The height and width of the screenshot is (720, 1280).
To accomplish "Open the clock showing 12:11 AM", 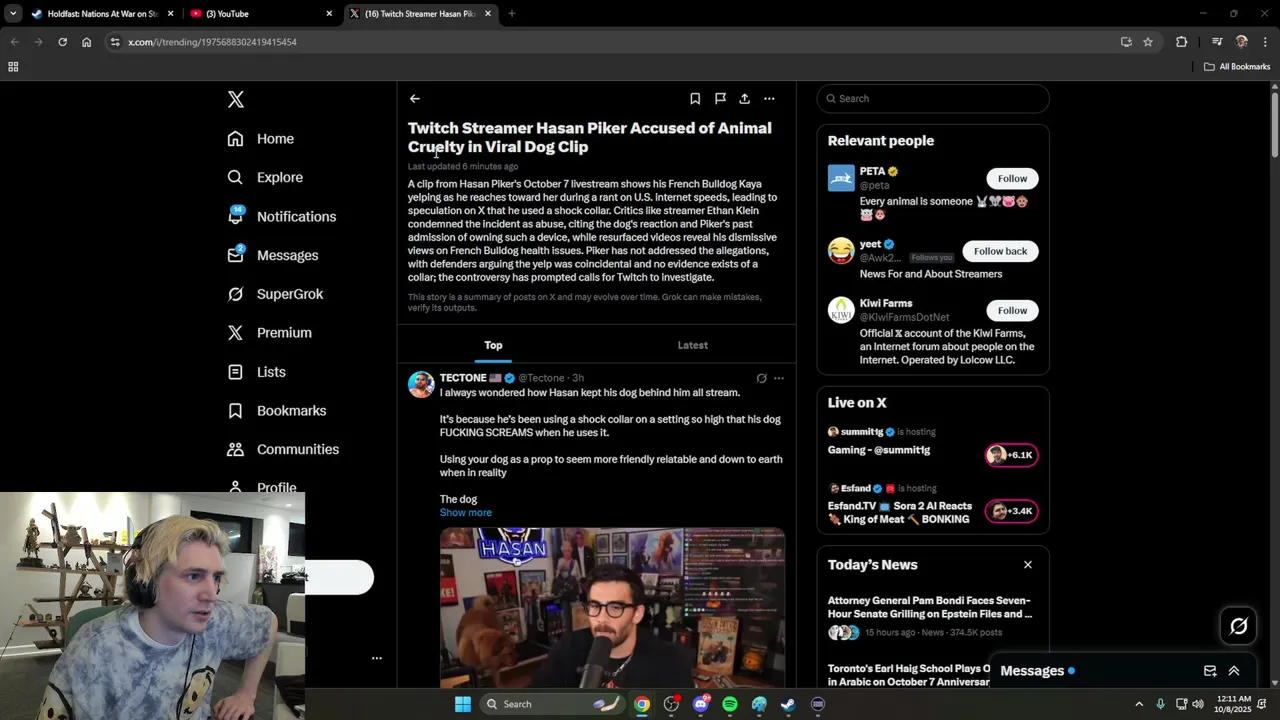I will (1235, 704).
